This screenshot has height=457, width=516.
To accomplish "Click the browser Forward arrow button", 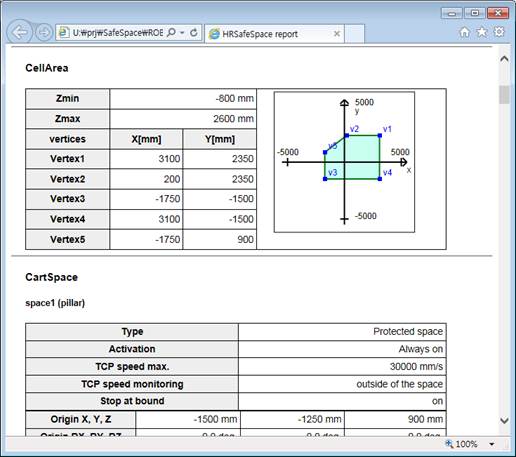I will [x=44, y=33].
